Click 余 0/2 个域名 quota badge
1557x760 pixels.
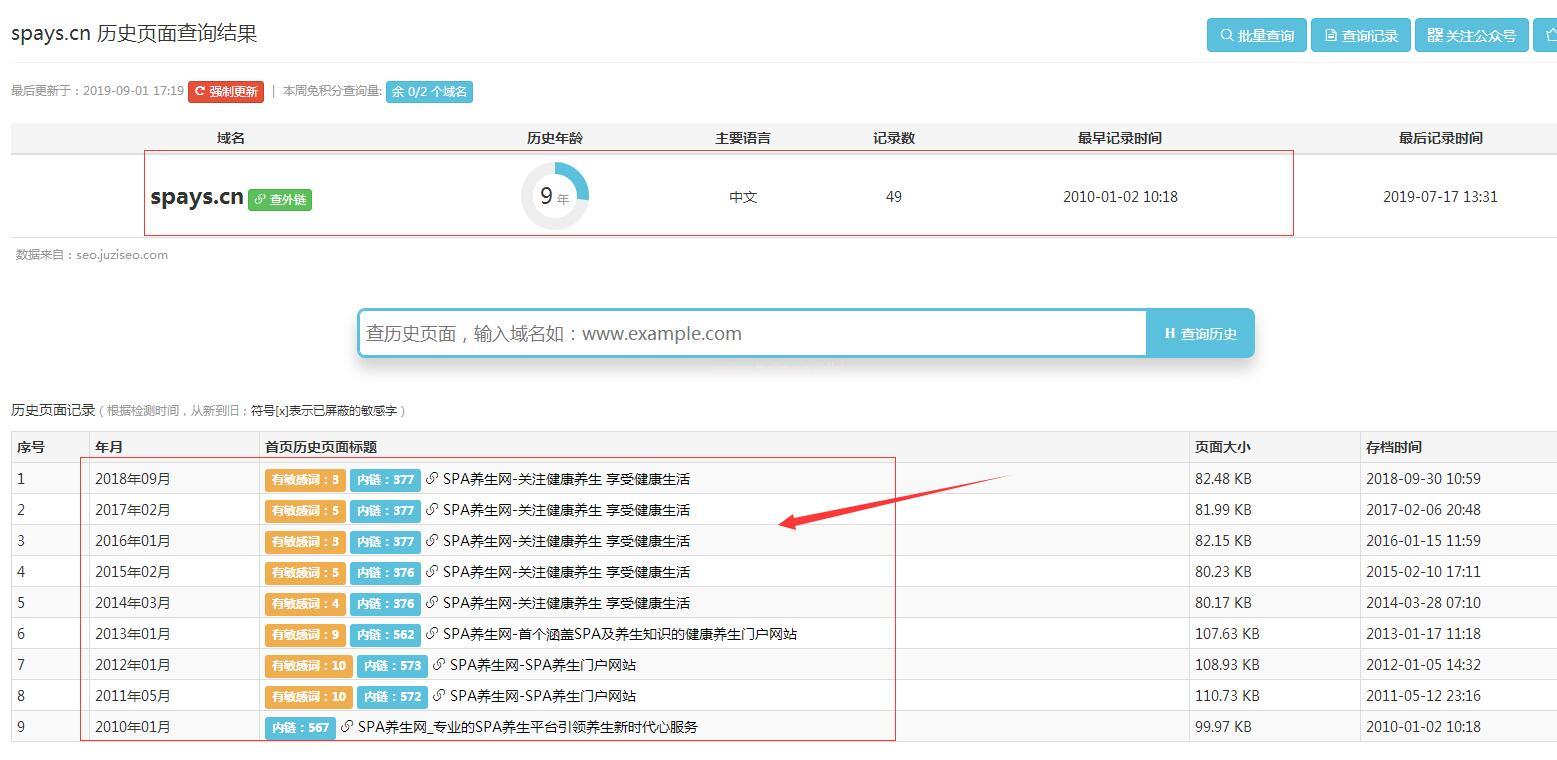(x=429, y=92)
